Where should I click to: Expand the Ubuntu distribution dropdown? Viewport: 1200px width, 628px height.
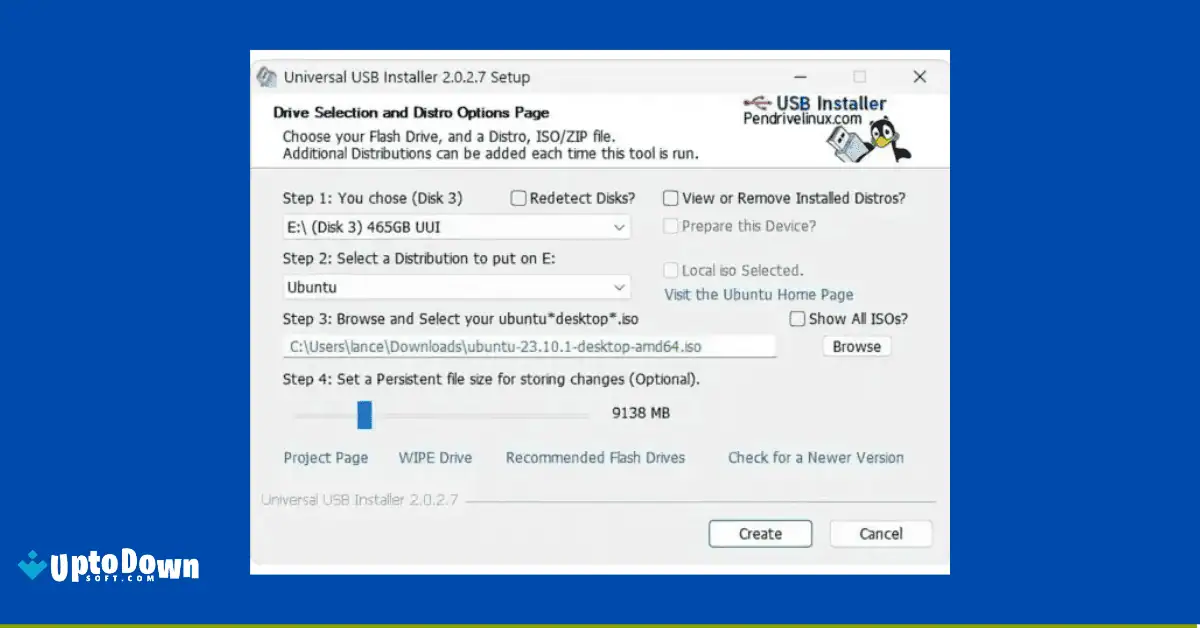click(x=621, y=287)
